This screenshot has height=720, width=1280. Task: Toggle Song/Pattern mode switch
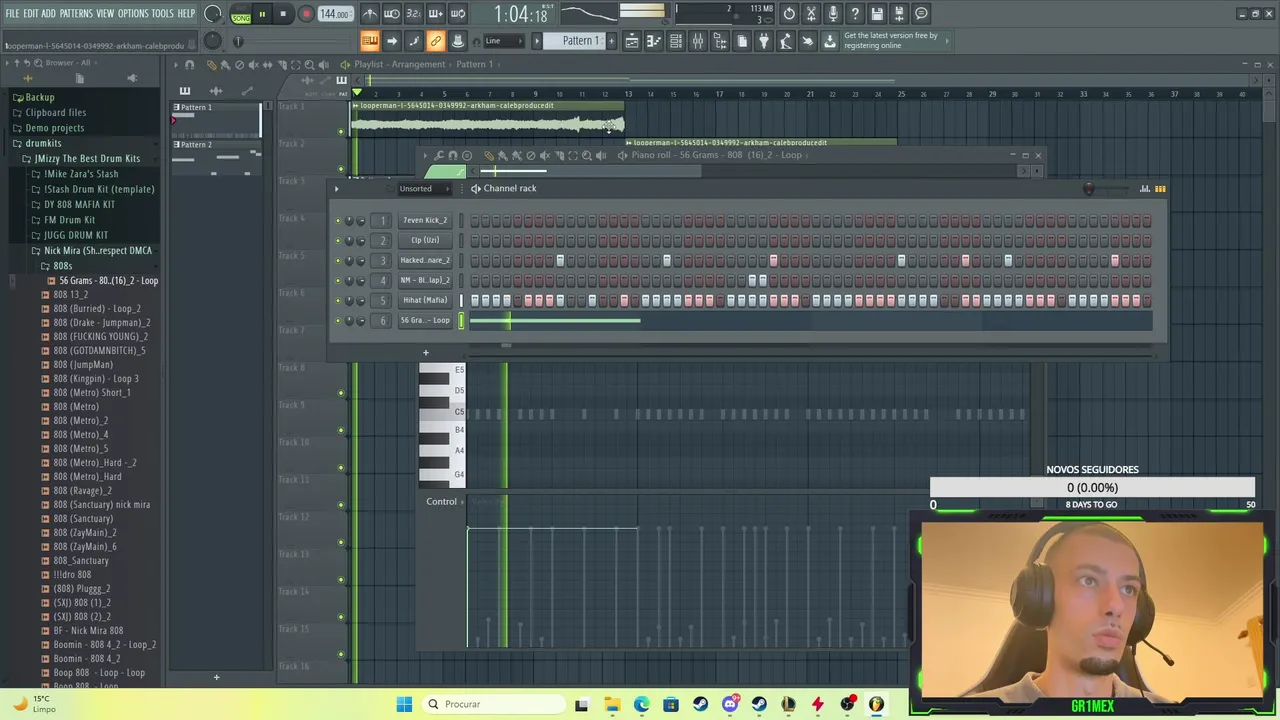[x=241, y=14]
